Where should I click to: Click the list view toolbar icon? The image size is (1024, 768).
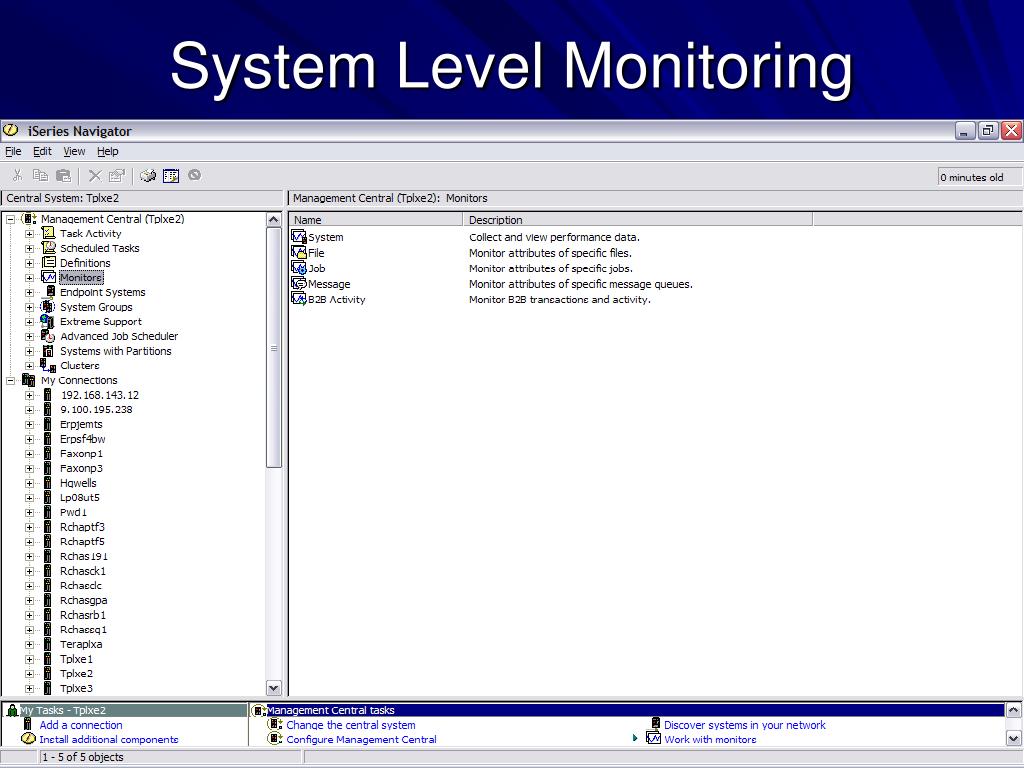tap(171, 175)
